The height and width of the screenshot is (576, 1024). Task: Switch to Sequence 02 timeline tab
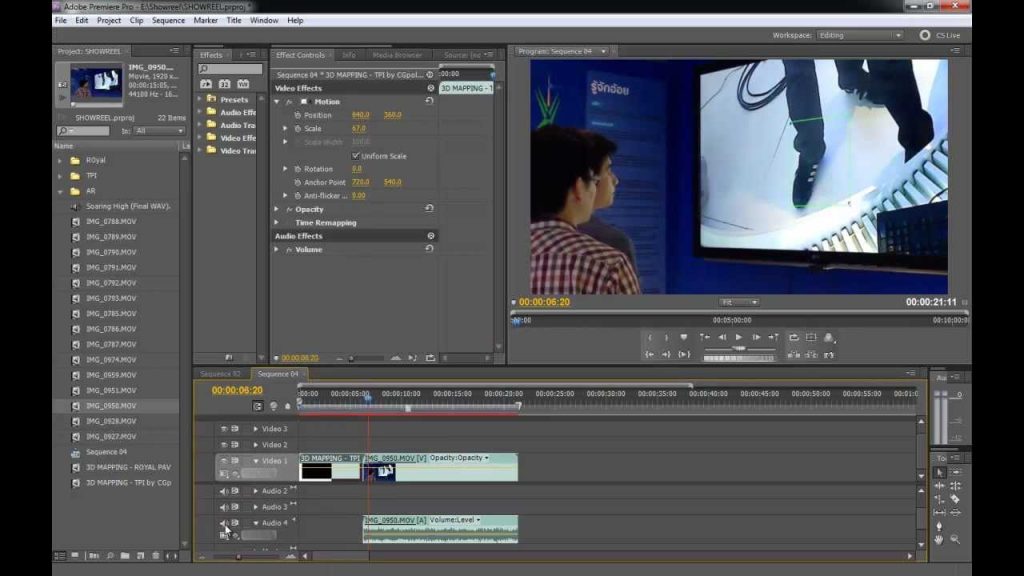[221, 374]
